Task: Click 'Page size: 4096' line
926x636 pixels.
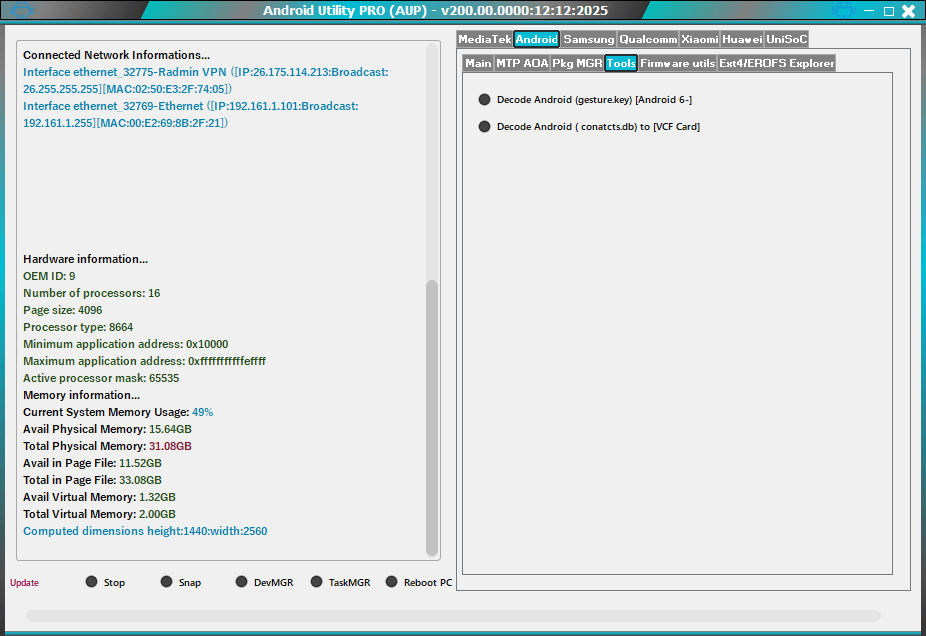Action: [63, 310]
